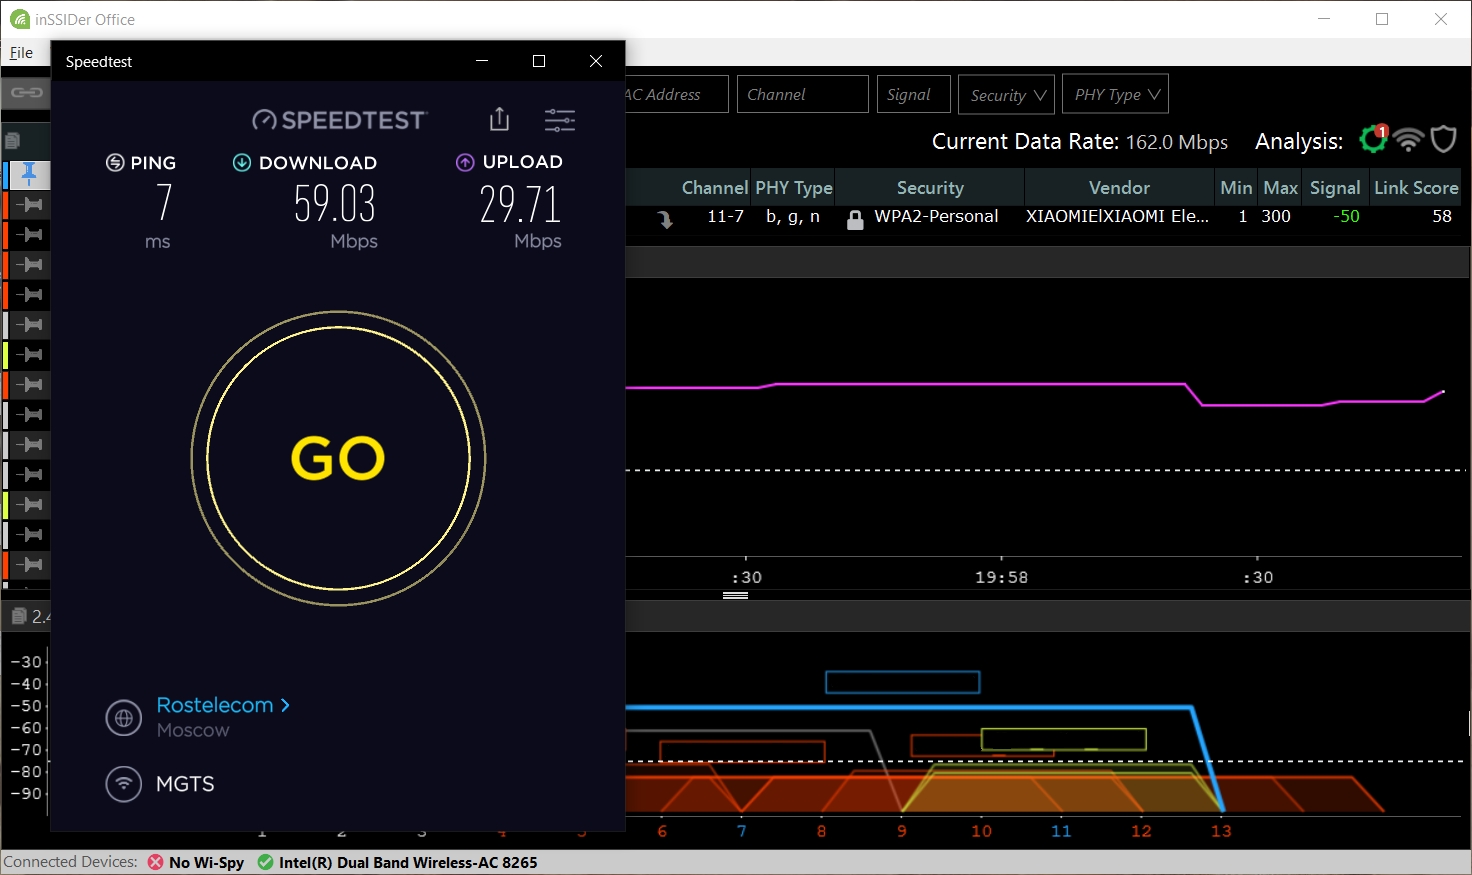
Task: Select the -50 signal value
Action: point(1346,217)
